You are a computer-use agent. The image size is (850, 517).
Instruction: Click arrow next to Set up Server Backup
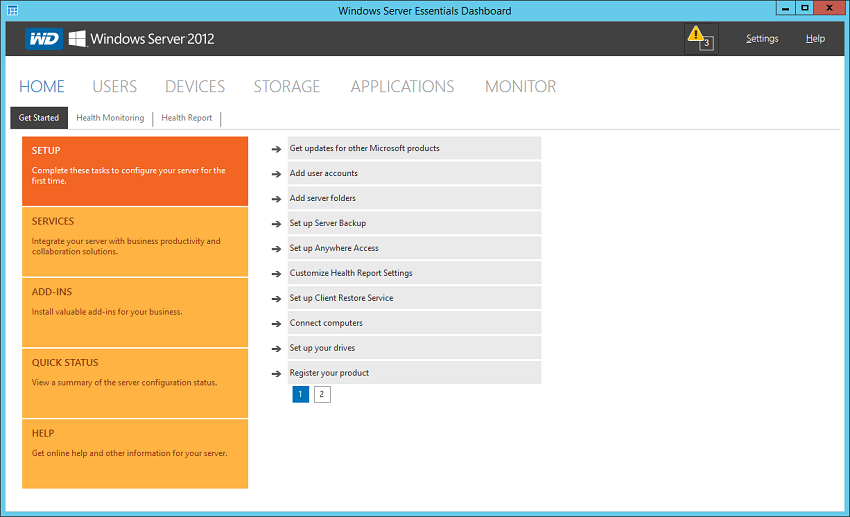click(x=276, y=224)
